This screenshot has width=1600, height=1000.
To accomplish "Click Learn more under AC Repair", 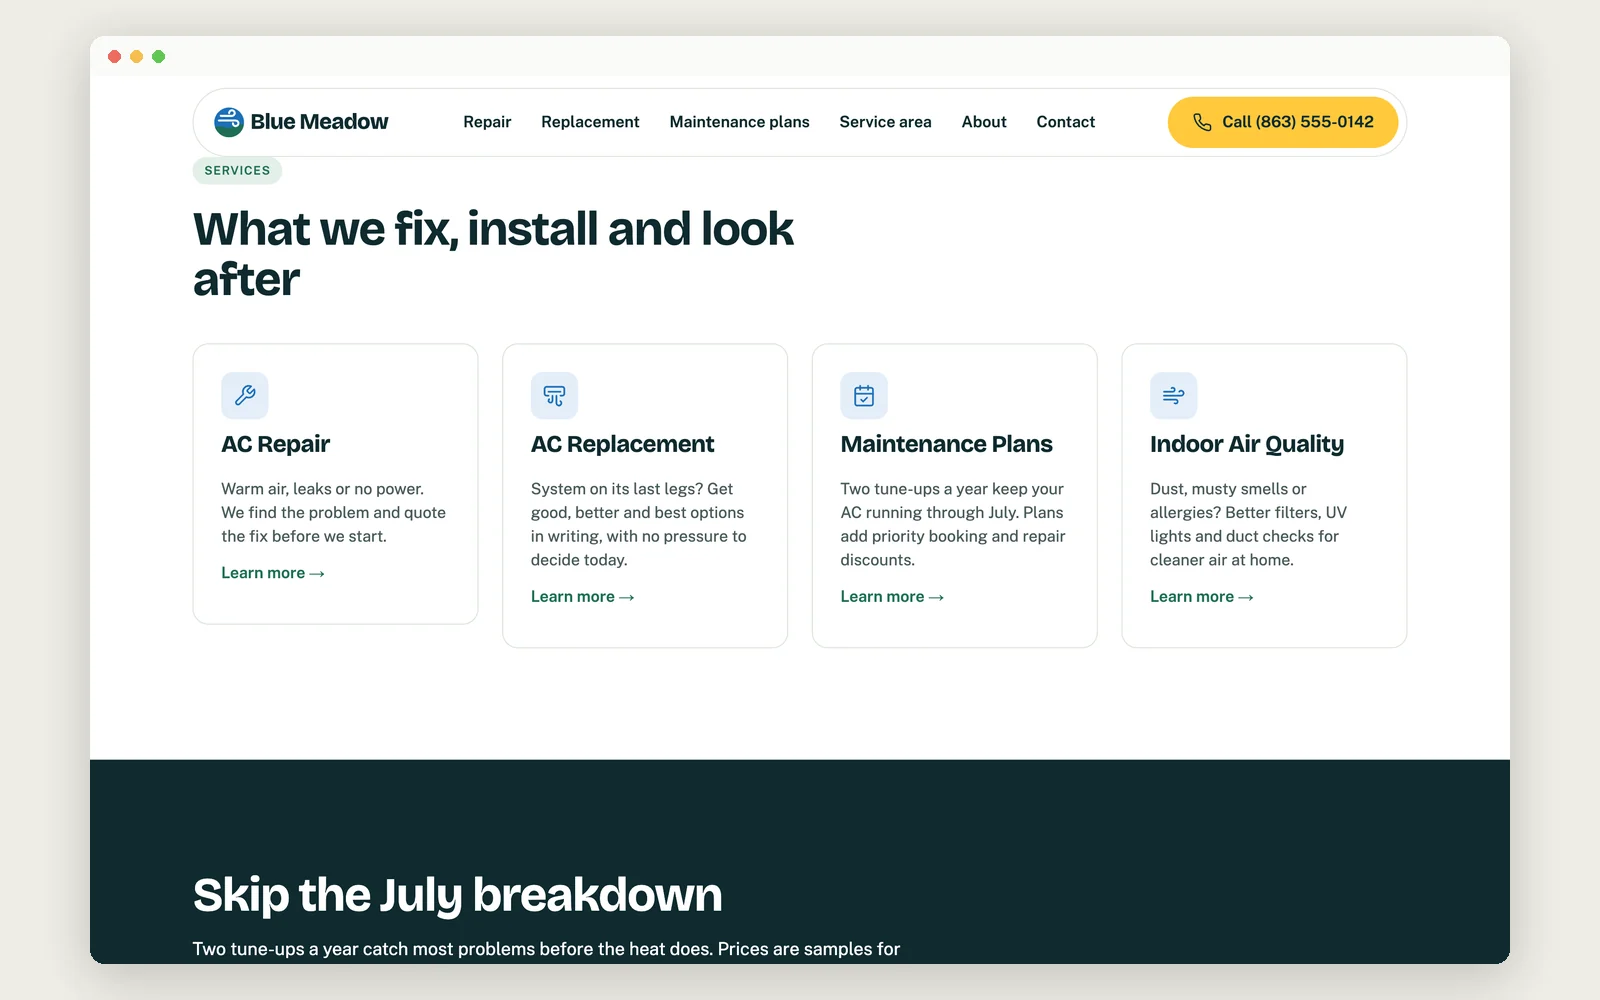I will pyautogui.click(x=273, y=573).
